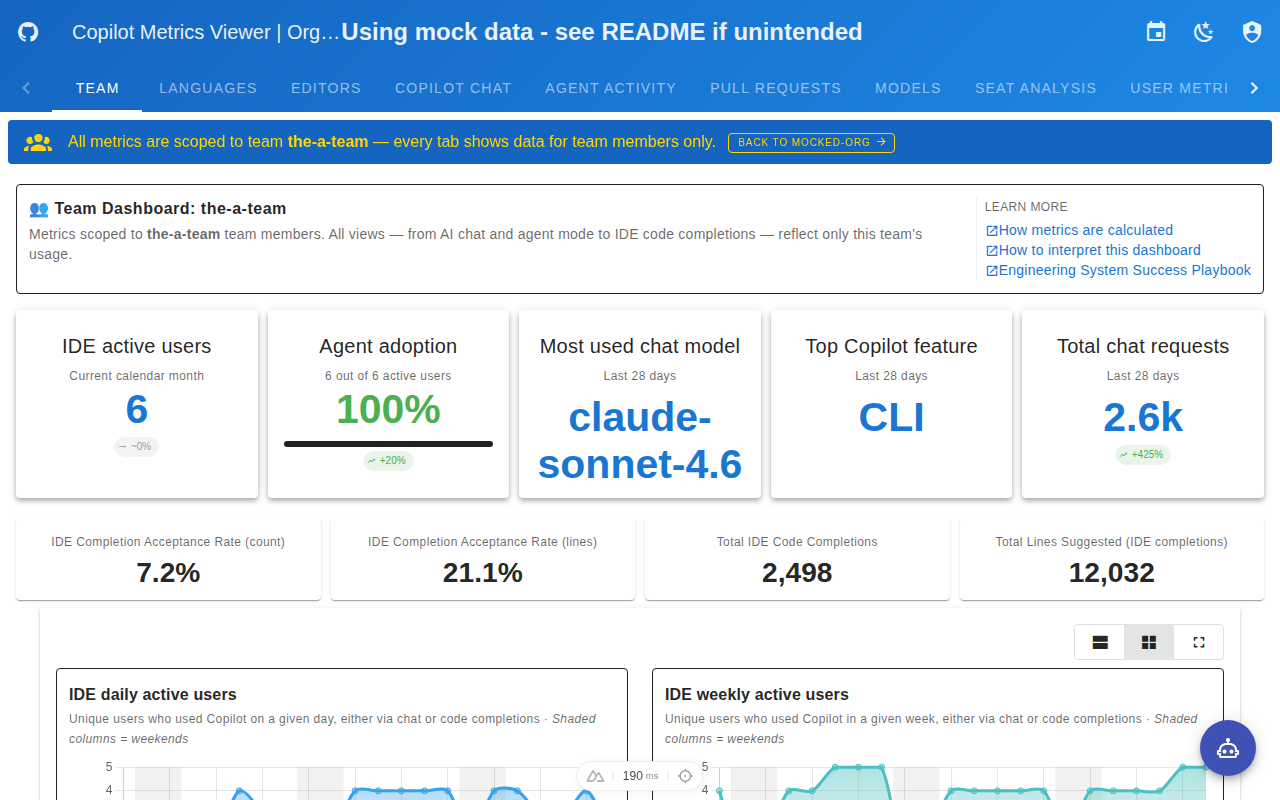Click the 'IDE active users' card title

pos(137,346)
